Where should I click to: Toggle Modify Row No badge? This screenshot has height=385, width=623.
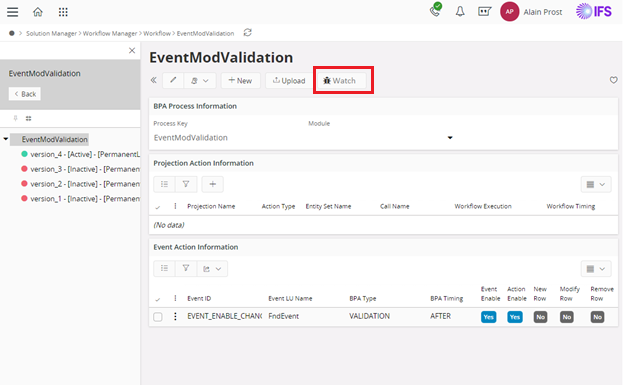point(567,317)
